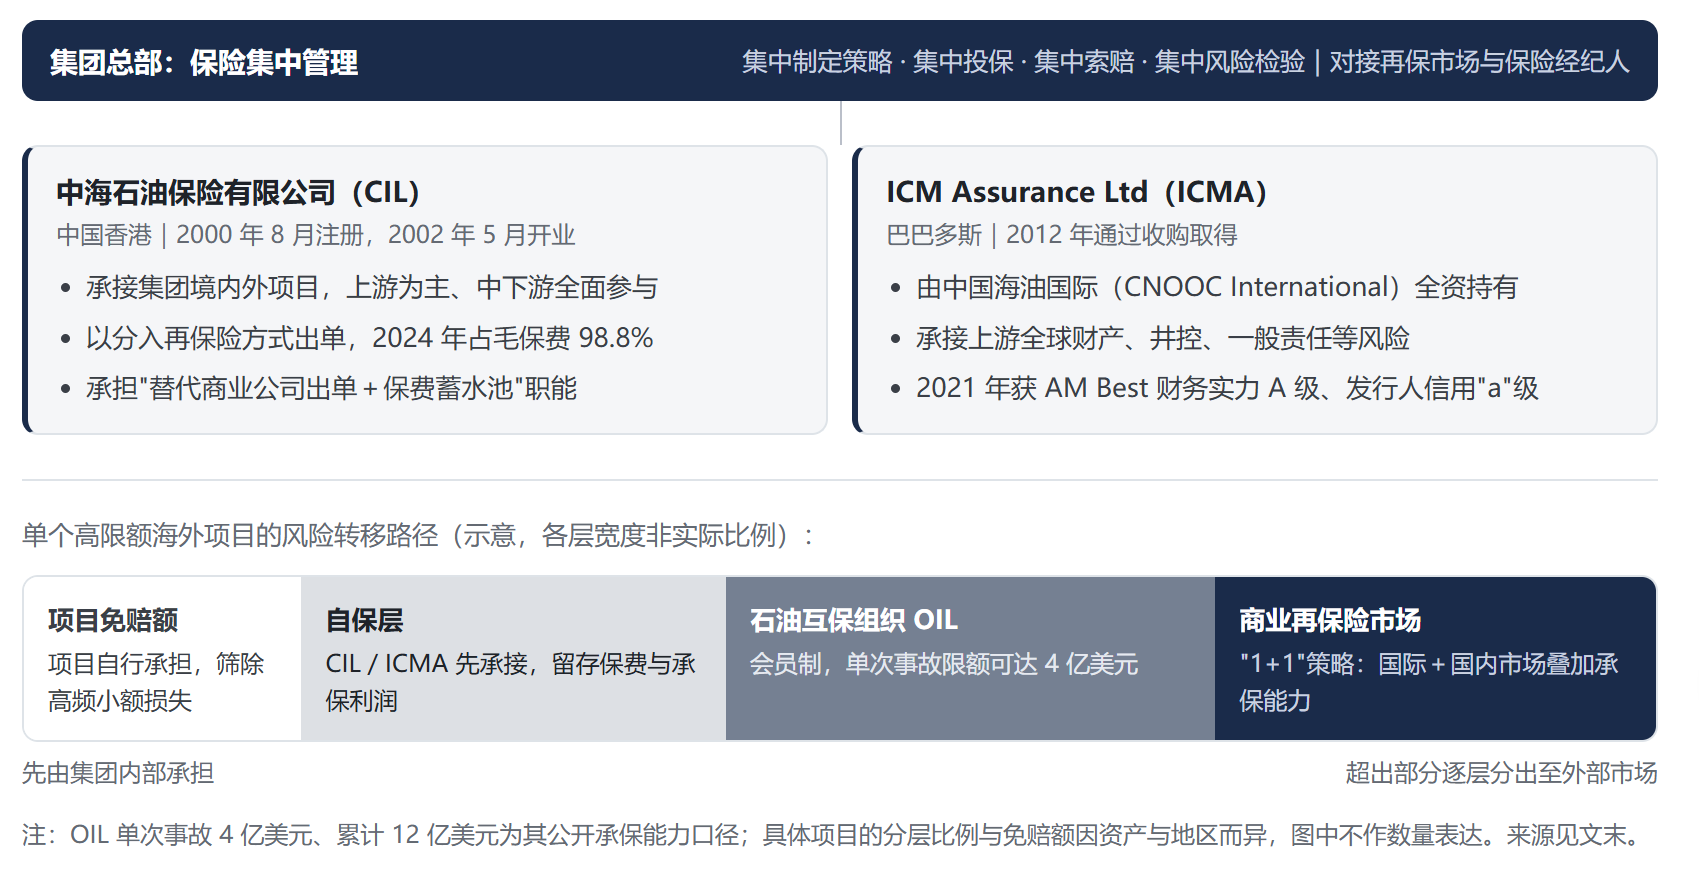The width and height of the screenshot is (1699, 871).
Task: Click the heading 中海石油保险有限公司（CIL）
Action: tap(238, 192)
